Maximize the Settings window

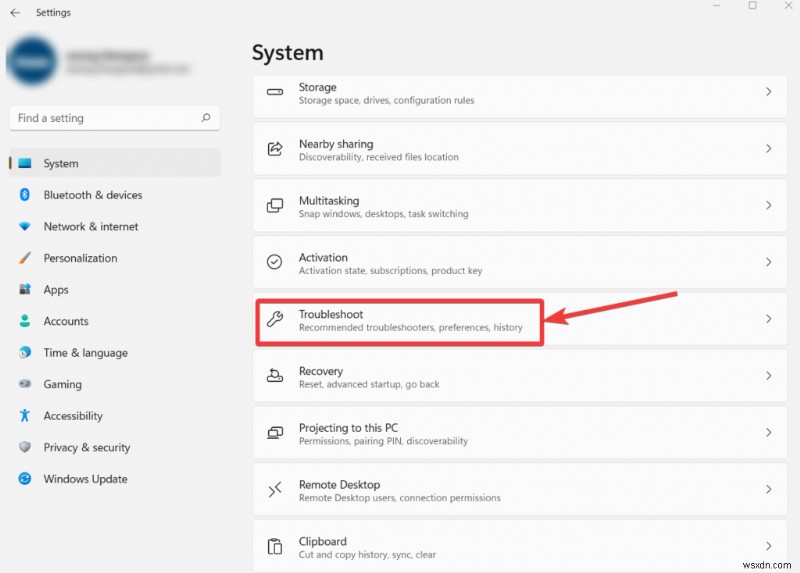coord(753,5)
